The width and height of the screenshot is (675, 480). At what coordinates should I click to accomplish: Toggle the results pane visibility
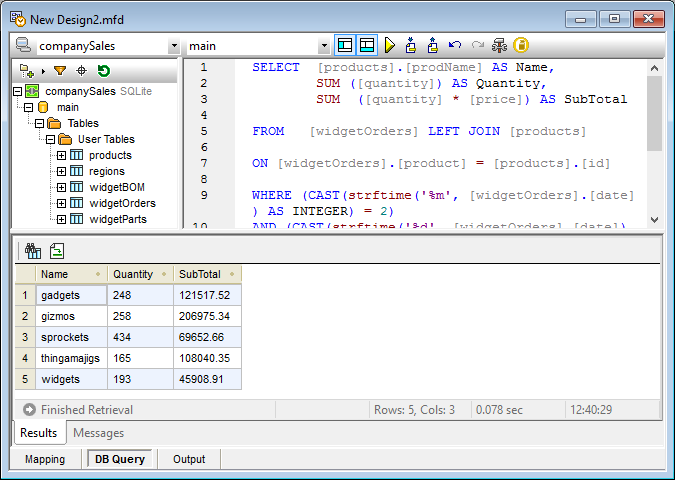pos(367,45)
